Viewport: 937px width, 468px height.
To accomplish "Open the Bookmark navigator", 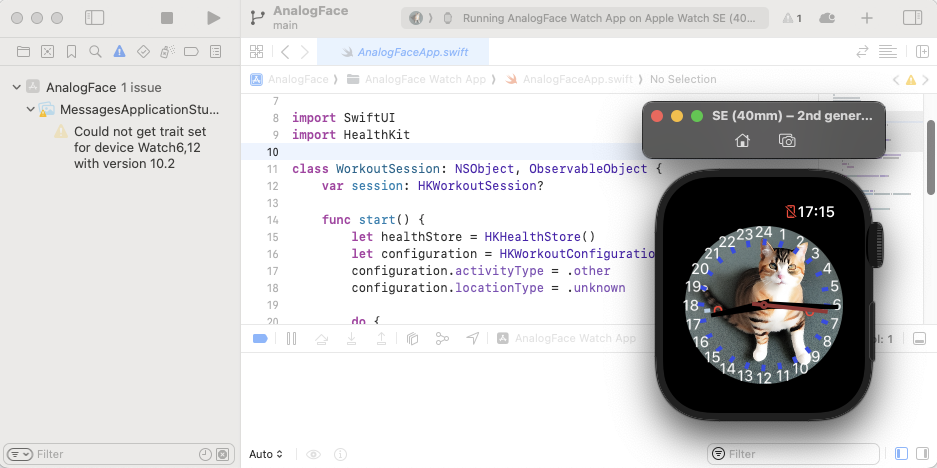I will click(x=71, y=52).
